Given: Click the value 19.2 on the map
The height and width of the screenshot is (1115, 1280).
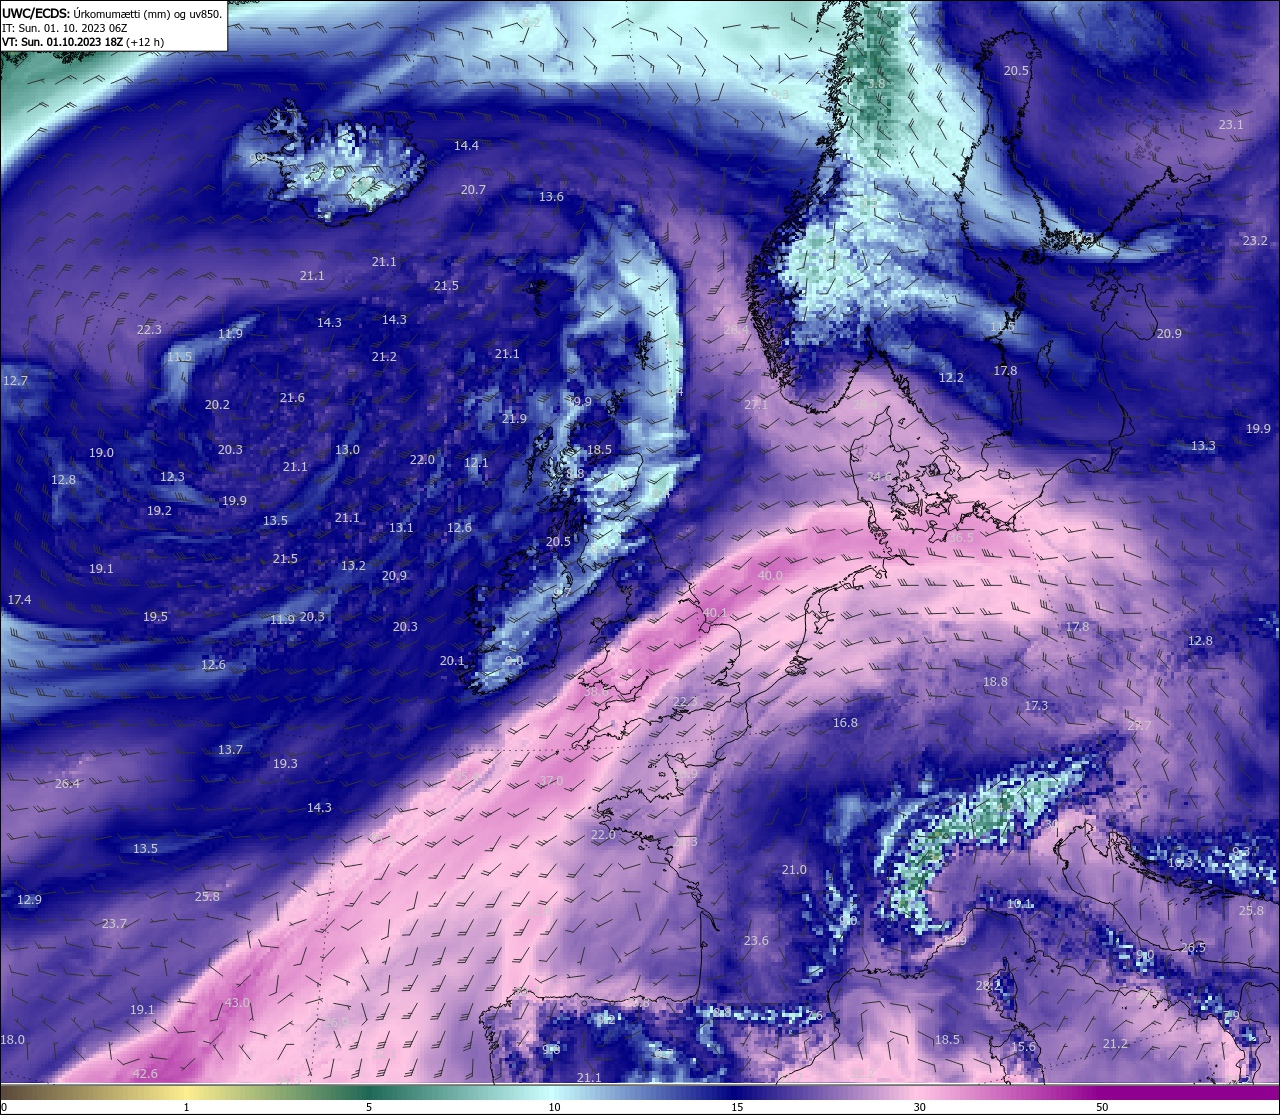Looking at the screenshot, I should (x=159, y=511).
